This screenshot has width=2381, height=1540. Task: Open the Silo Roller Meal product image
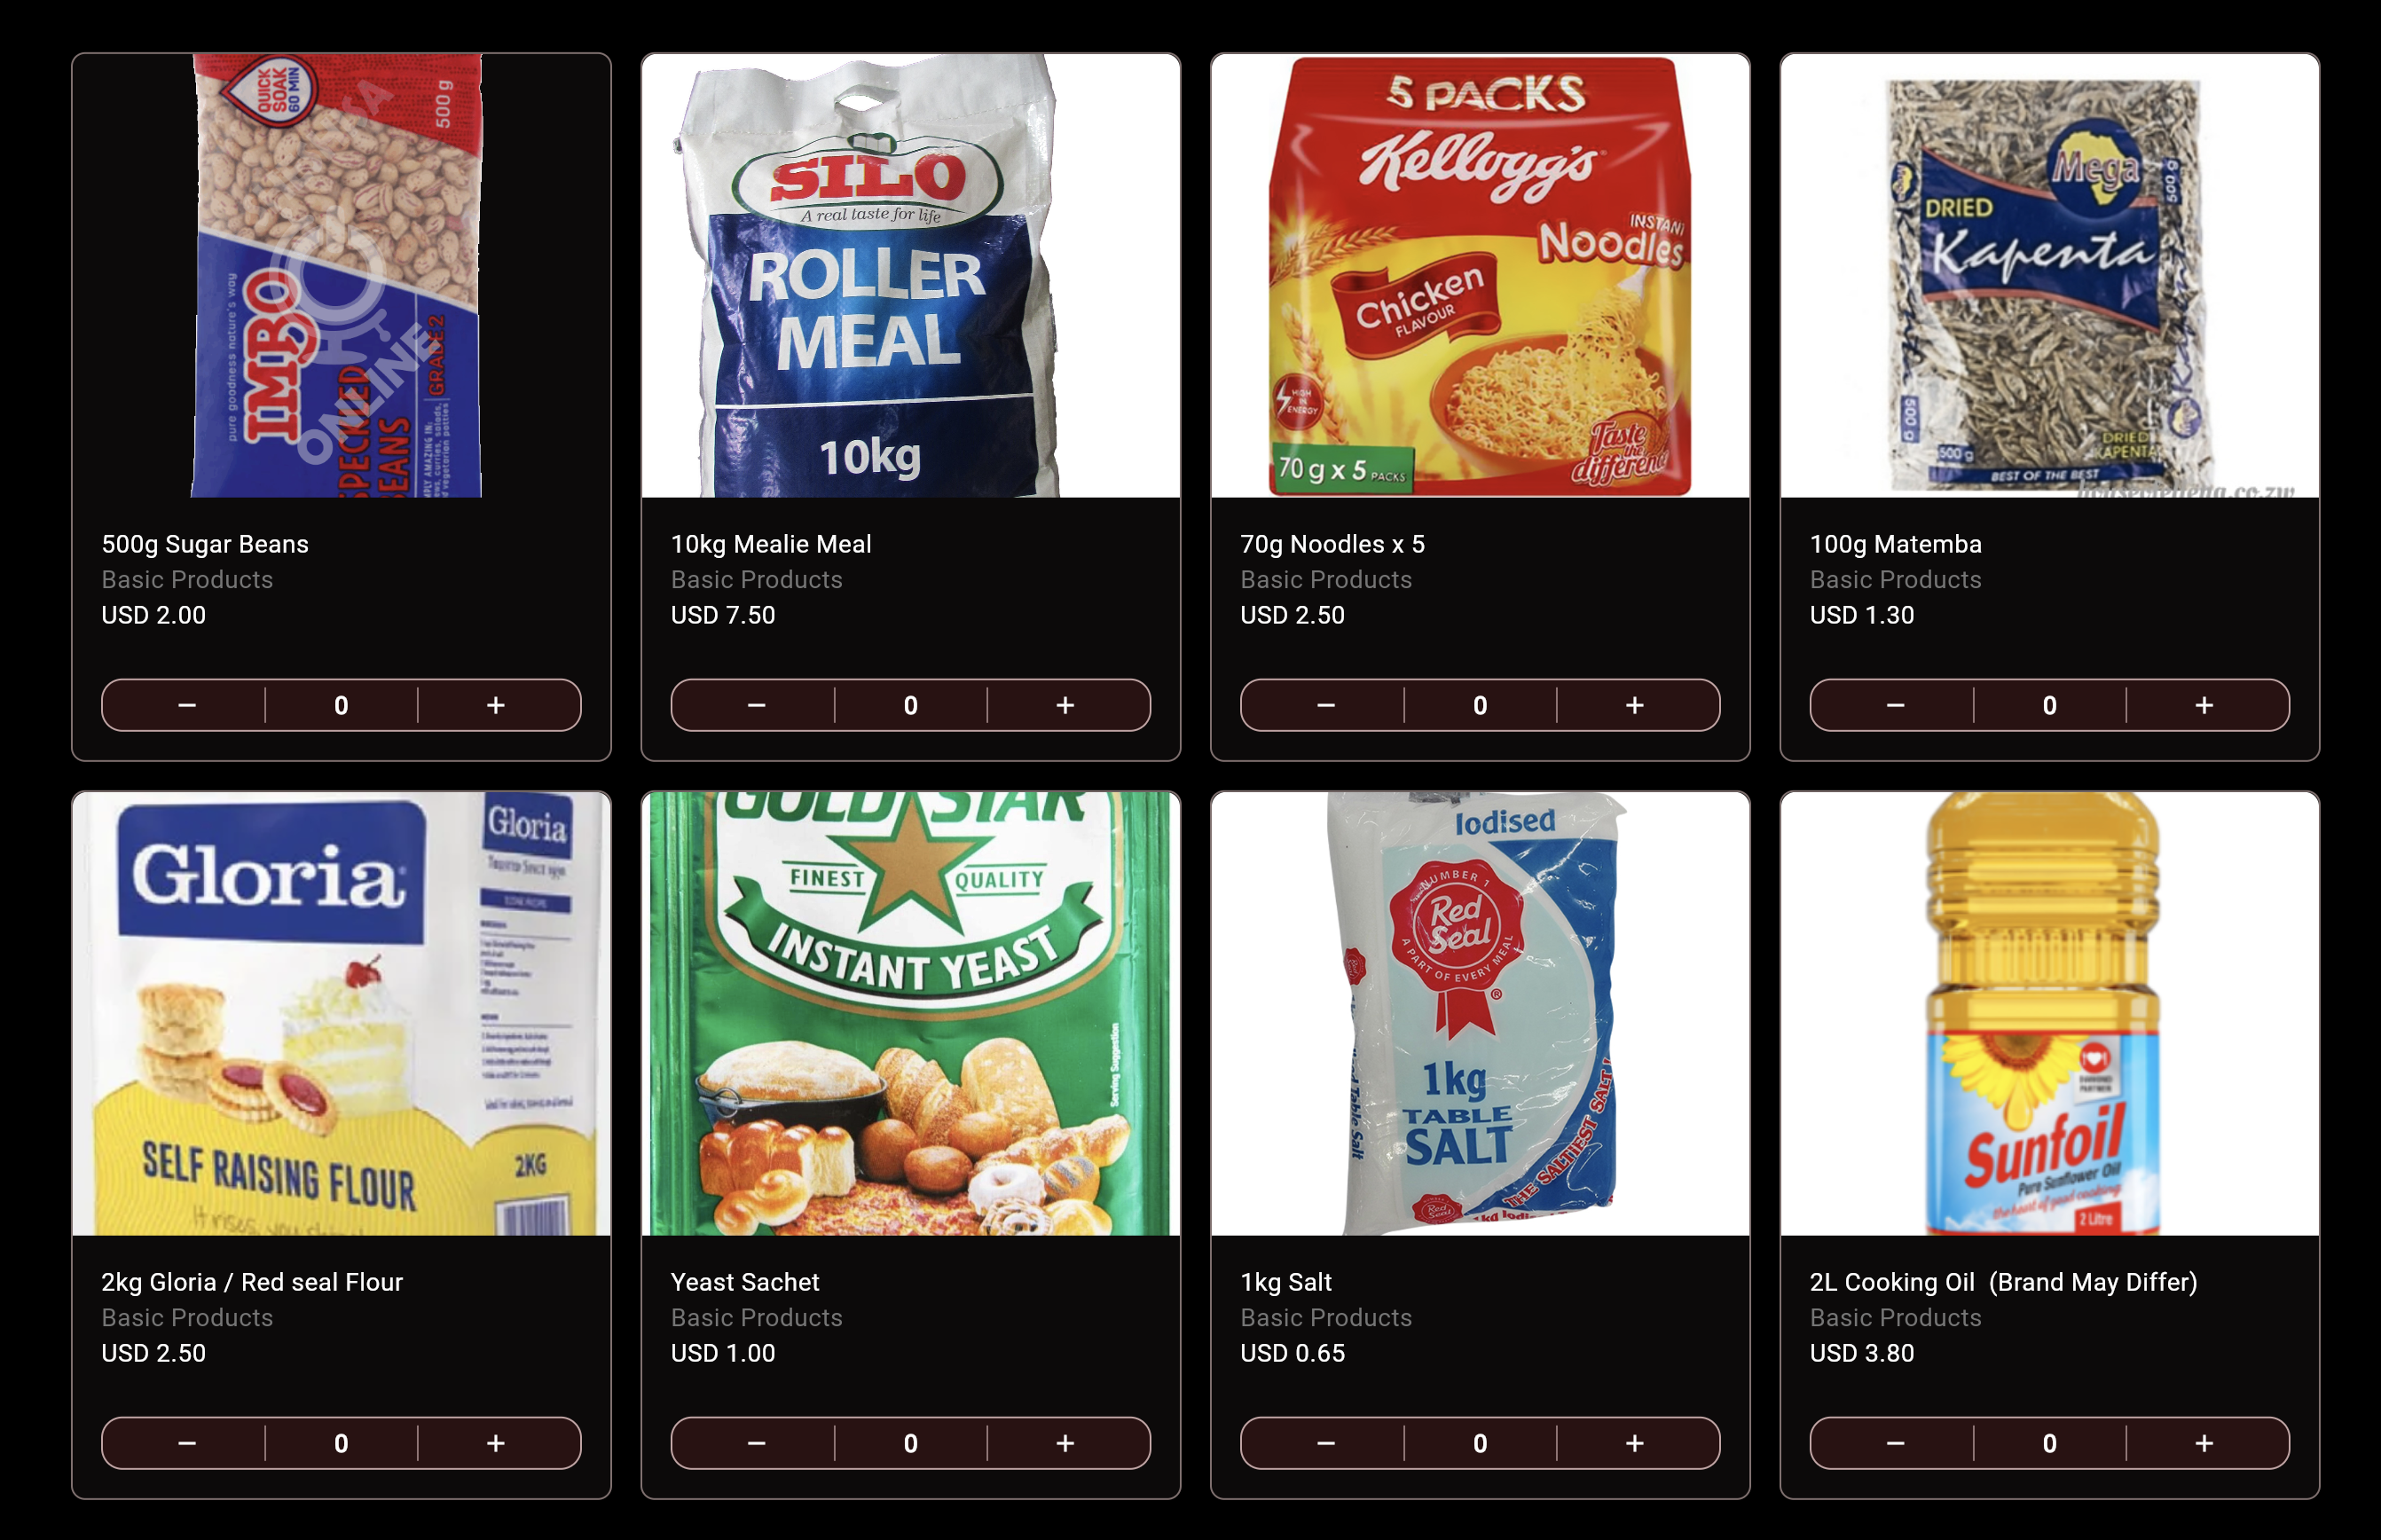point(910,275)
